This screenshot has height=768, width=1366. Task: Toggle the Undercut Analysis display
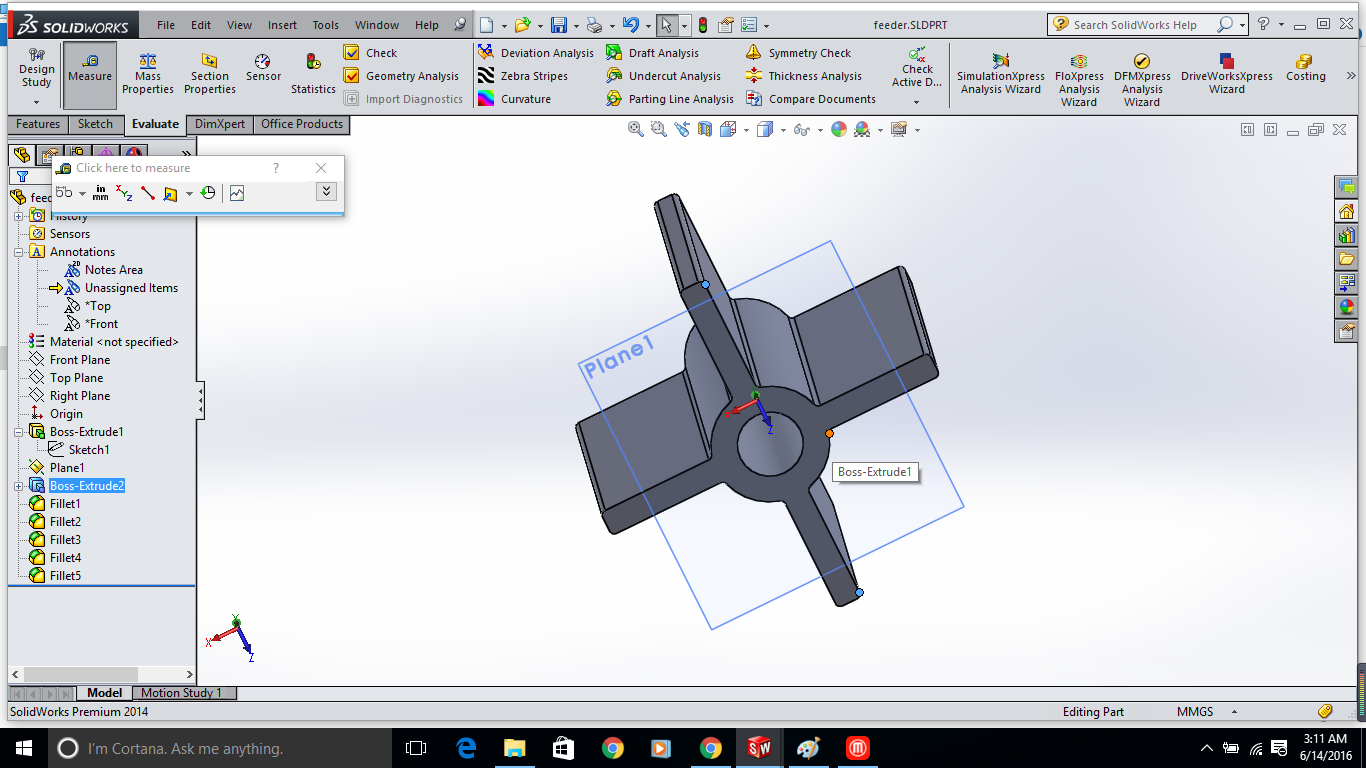click(663, 76)
